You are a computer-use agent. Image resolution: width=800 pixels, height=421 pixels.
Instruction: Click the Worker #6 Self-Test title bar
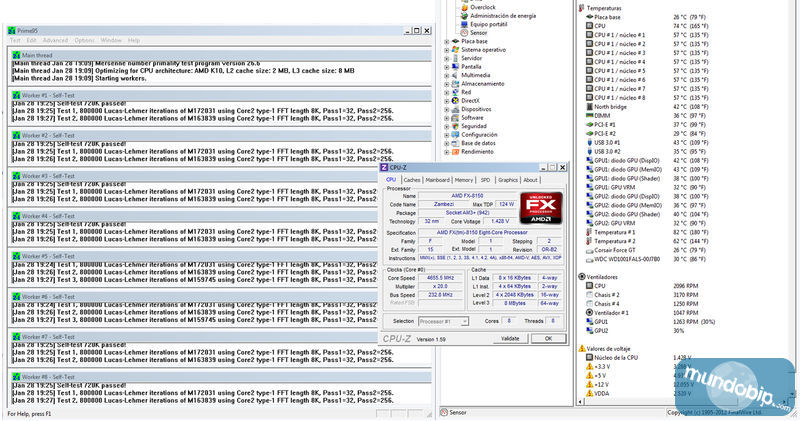[194, 296]
